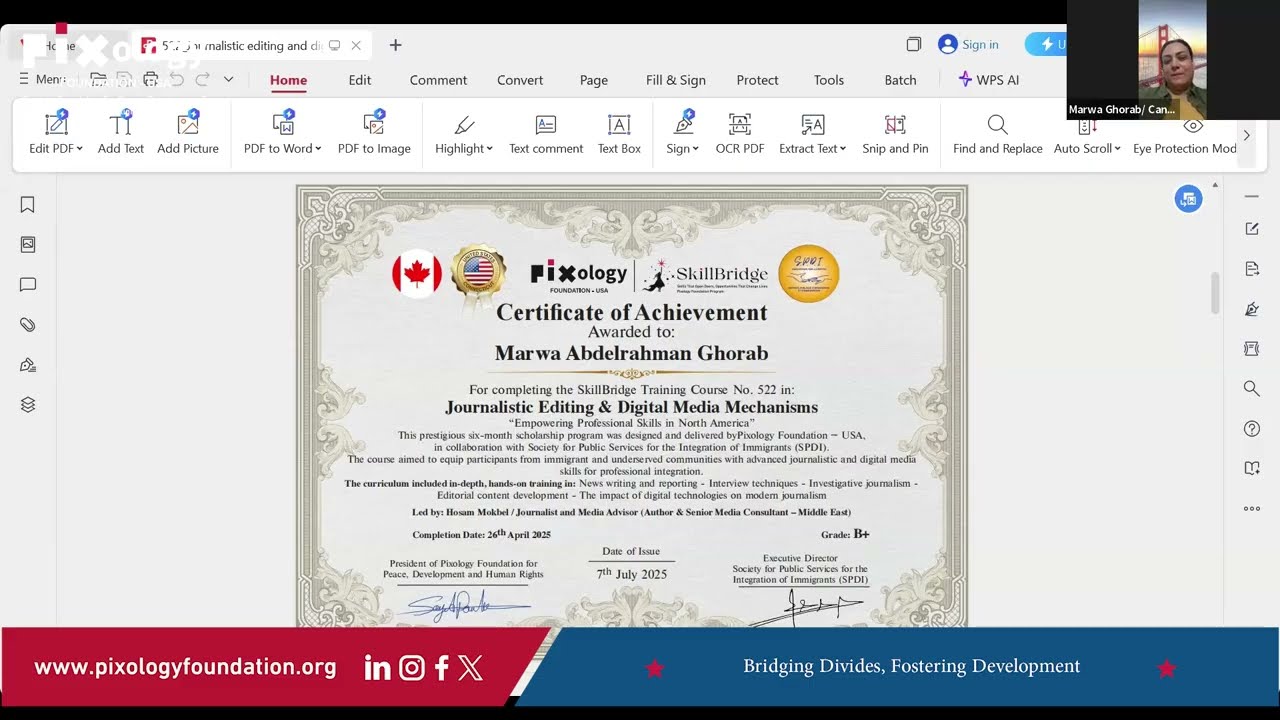Viewport: 1280px width, 720px height.
Task: Click the edit note icon in right sidebar
Action: click(x=1252, y=228)
